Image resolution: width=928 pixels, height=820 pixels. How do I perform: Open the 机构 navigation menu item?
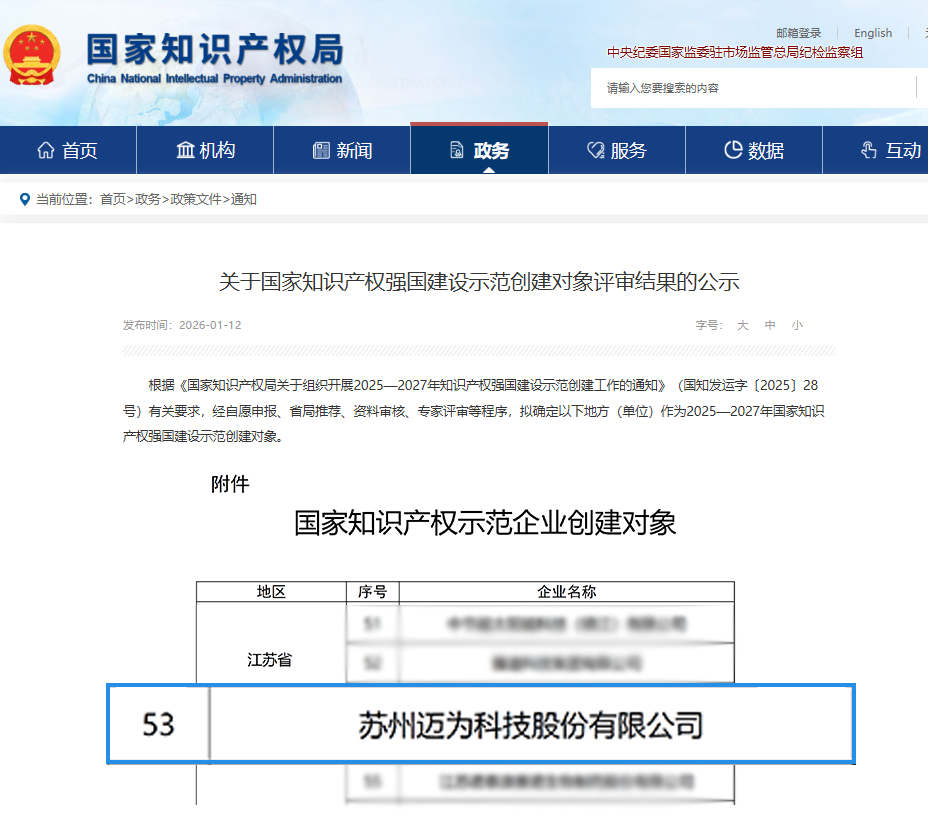(x=205, y=150)
